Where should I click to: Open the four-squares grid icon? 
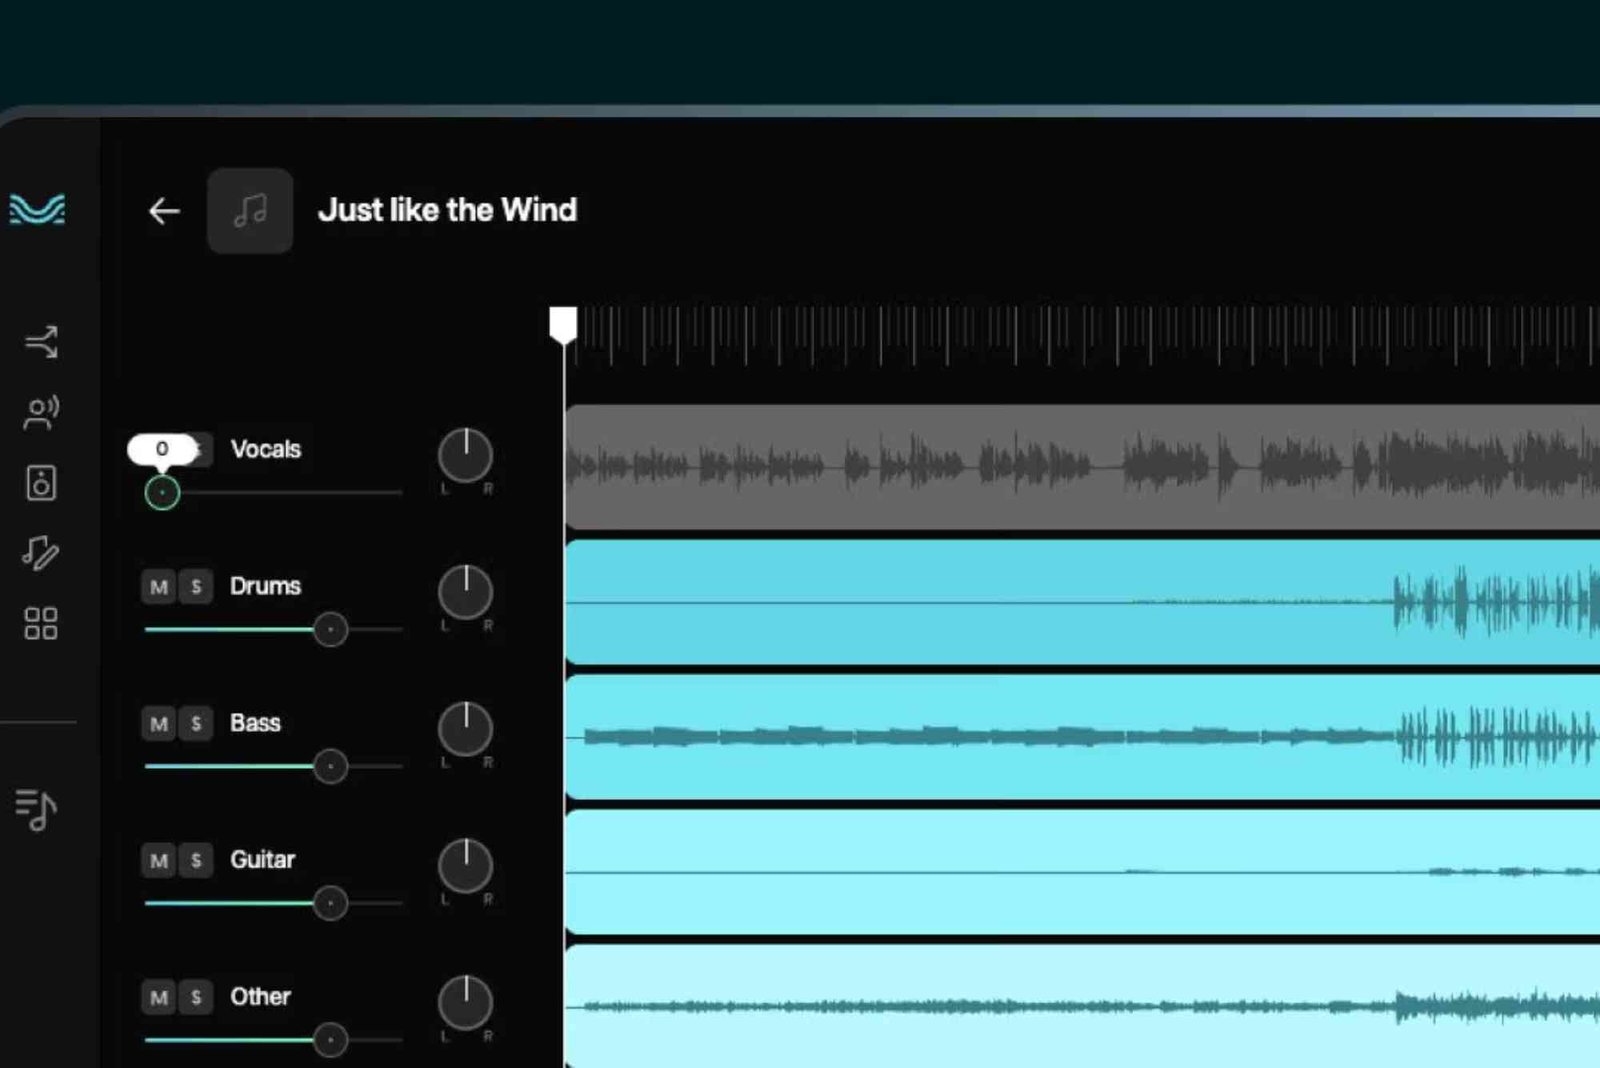coord(41,623)
